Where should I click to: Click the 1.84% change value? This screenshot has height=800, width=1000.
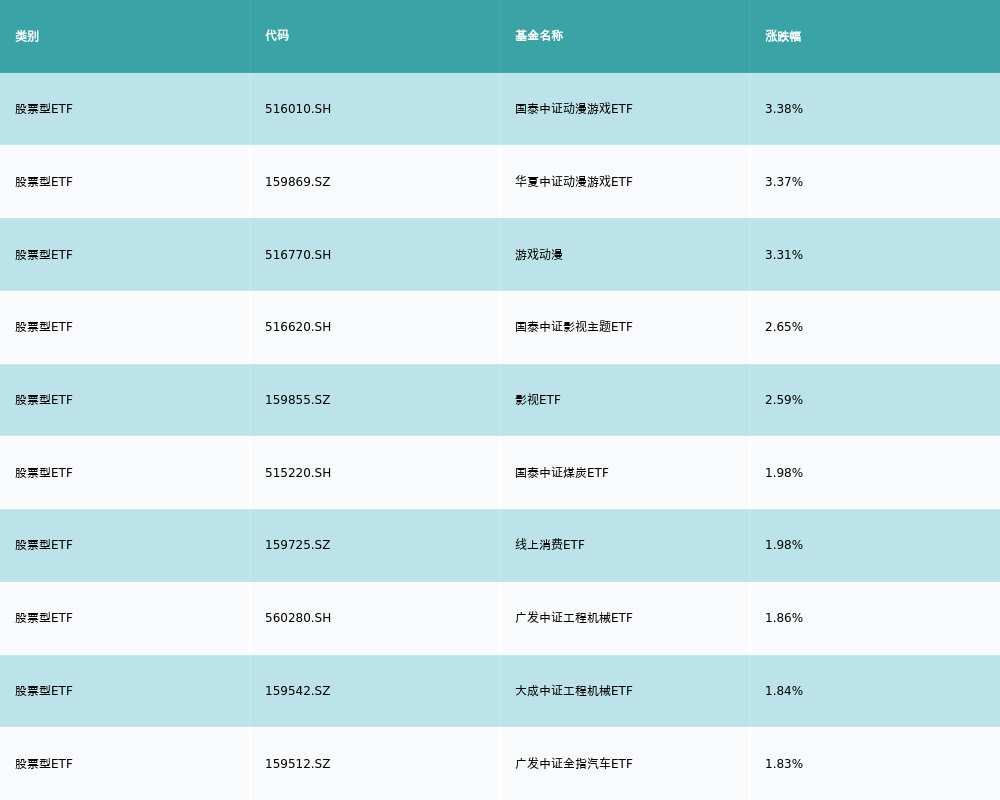coord(784,691)
